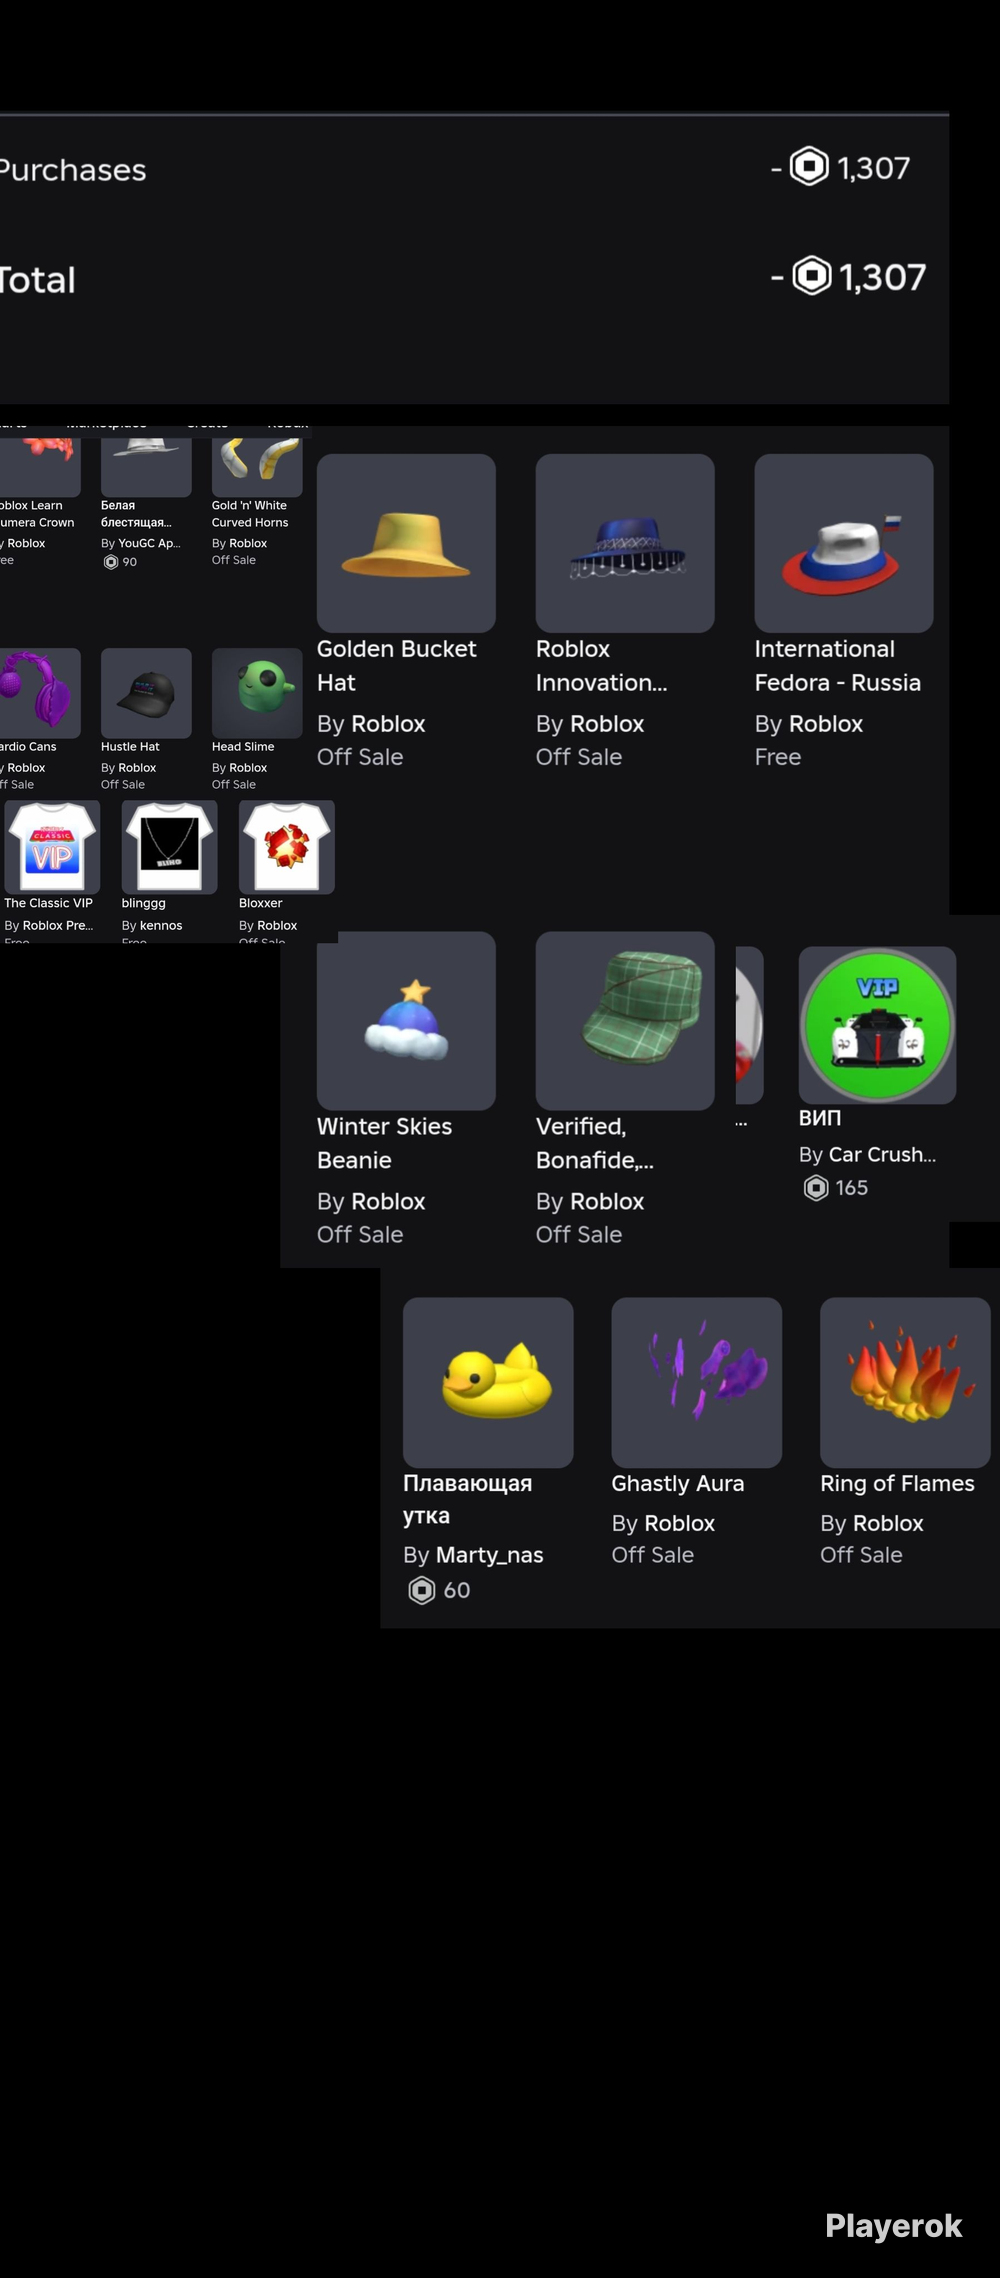The height and width of the screenshot is (2278, 1000).
Task: Open the green plaid Verified Bonafide hat thumbnail
Action: point(625,1021)
